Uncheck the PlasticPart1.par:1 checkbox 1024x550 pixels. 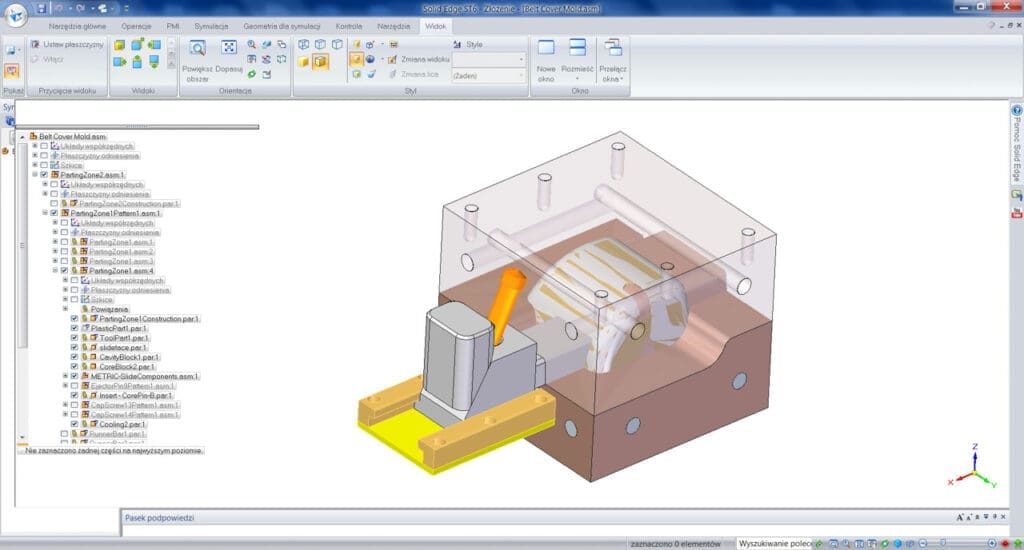tap(75, 328)
